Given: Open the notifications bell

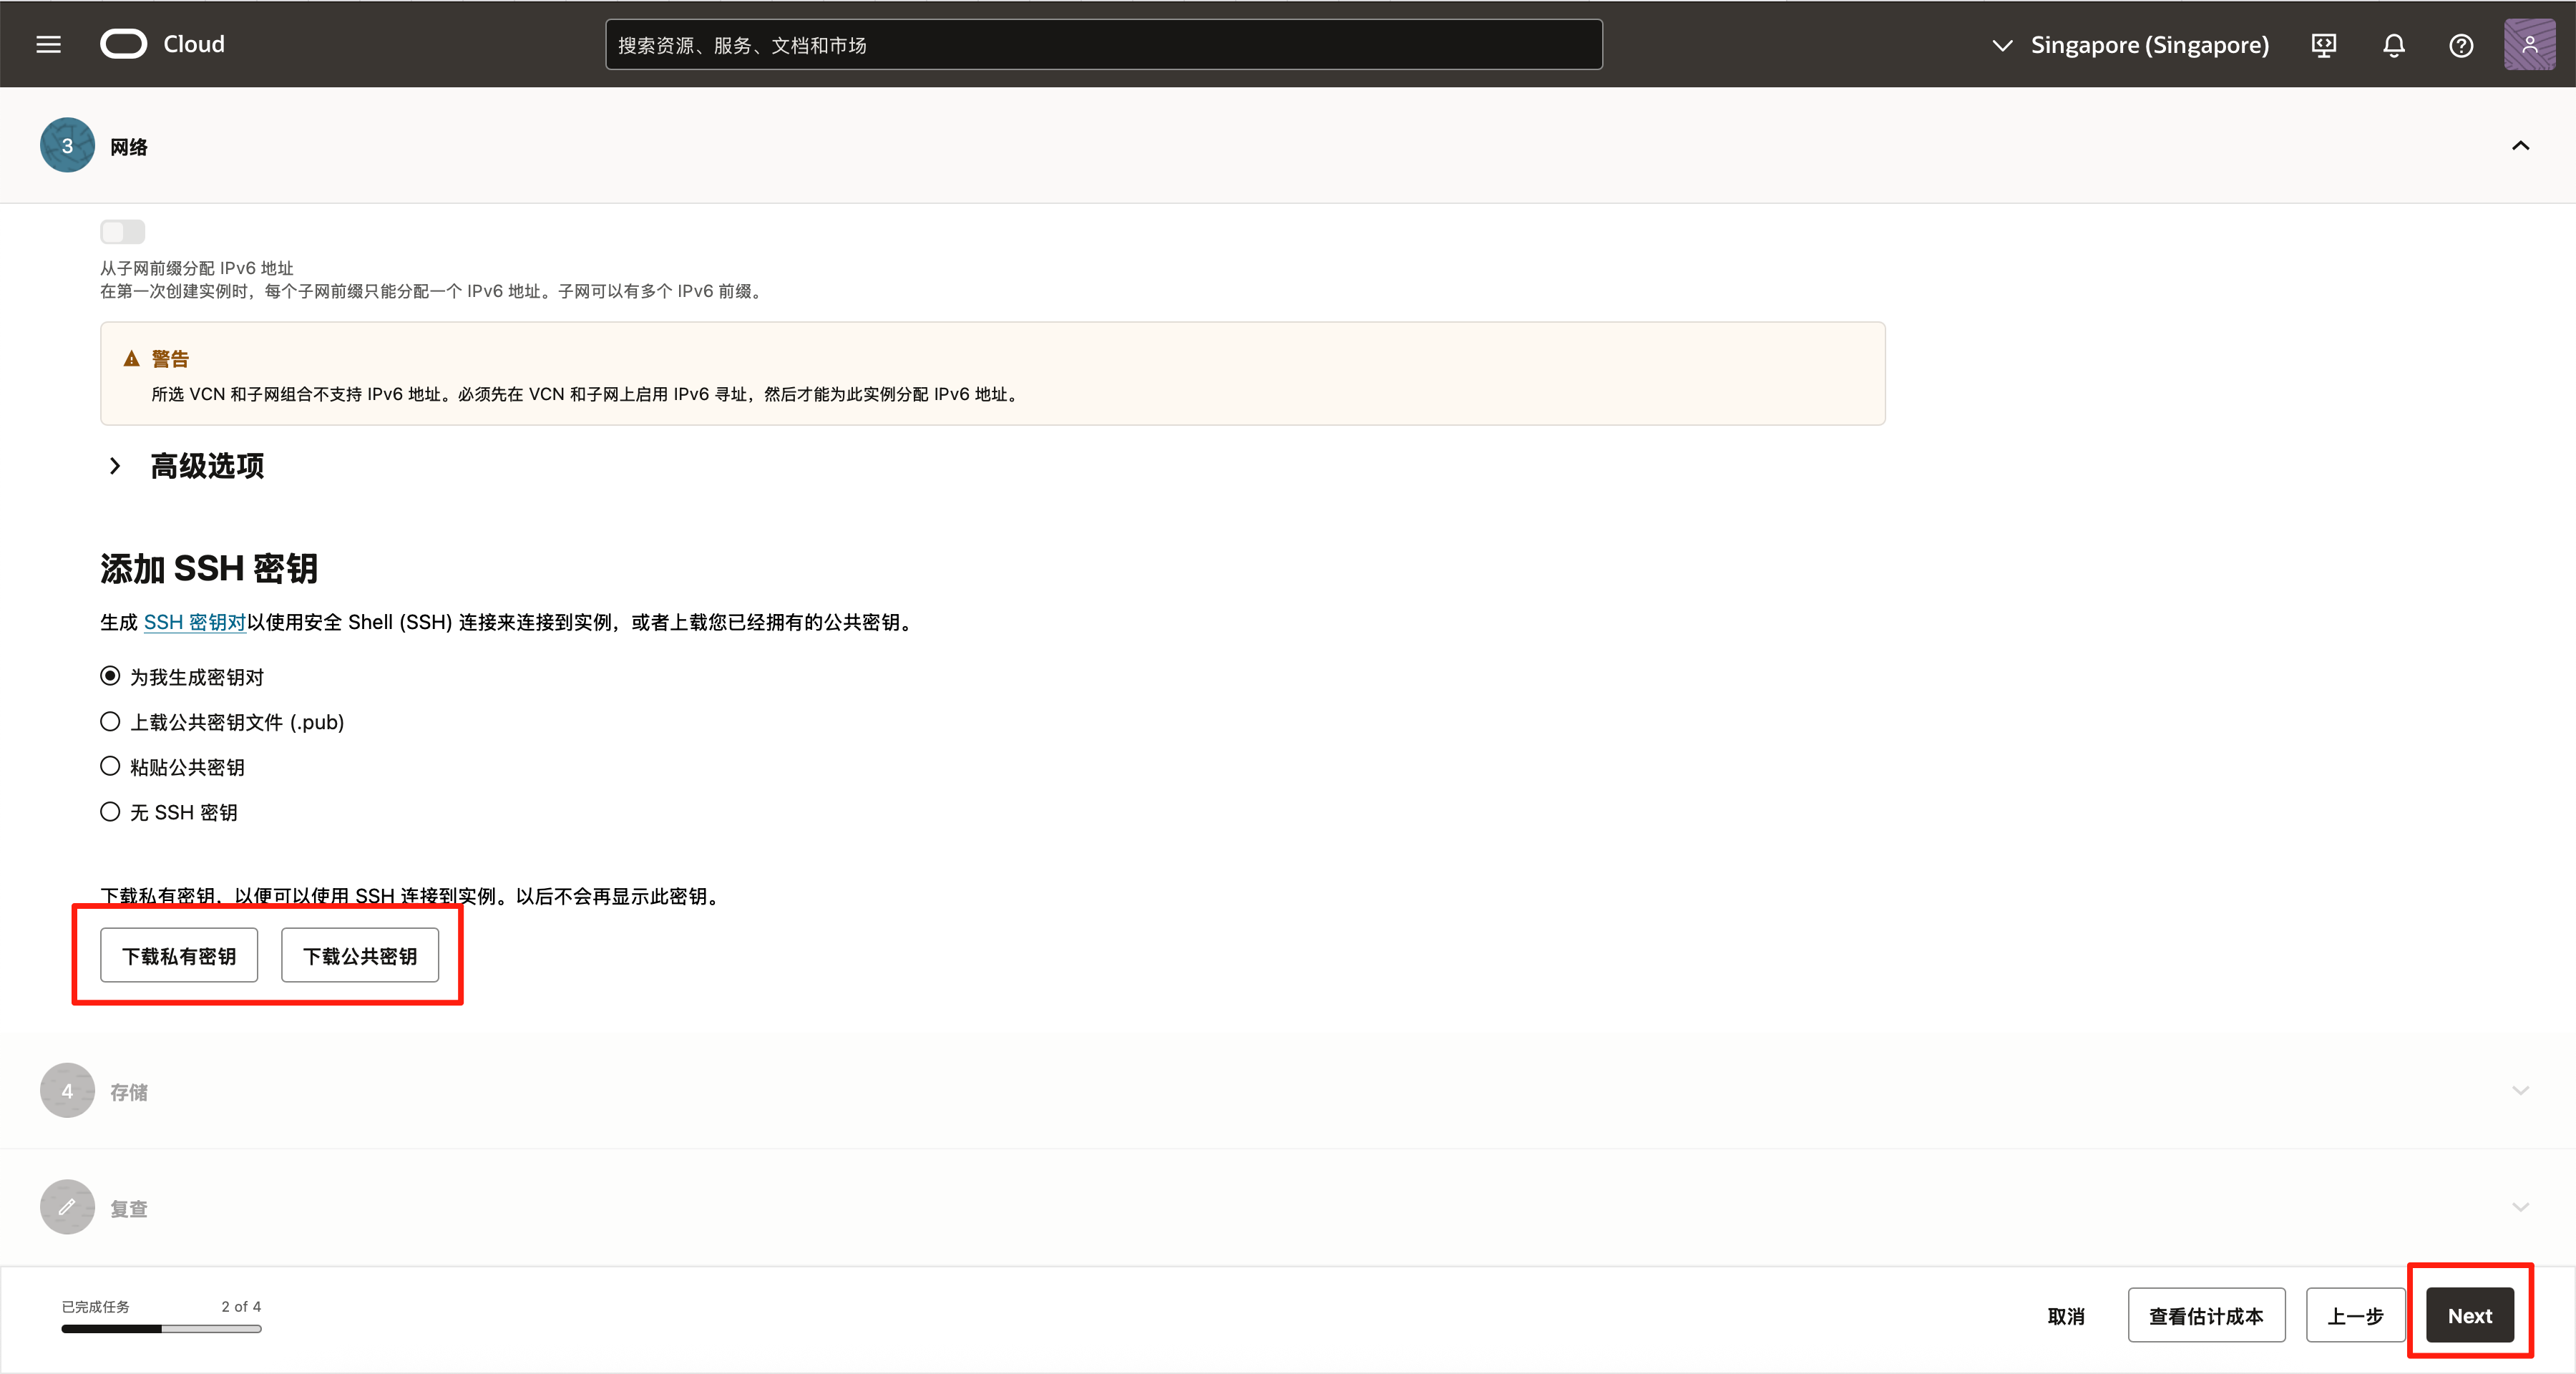Looking at the screenshot, I should click(2393, 45).
